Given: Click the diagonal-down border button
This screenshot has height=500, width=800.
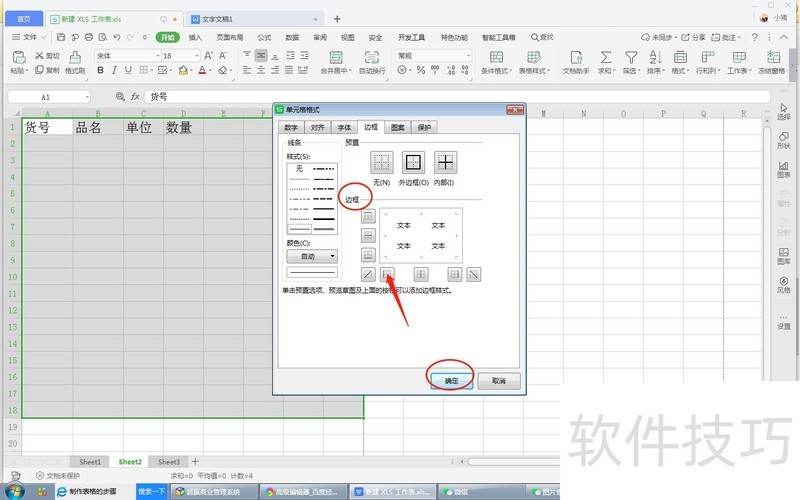Looking at the screenshot, I should pyautogui.click(x=474, y=273).
